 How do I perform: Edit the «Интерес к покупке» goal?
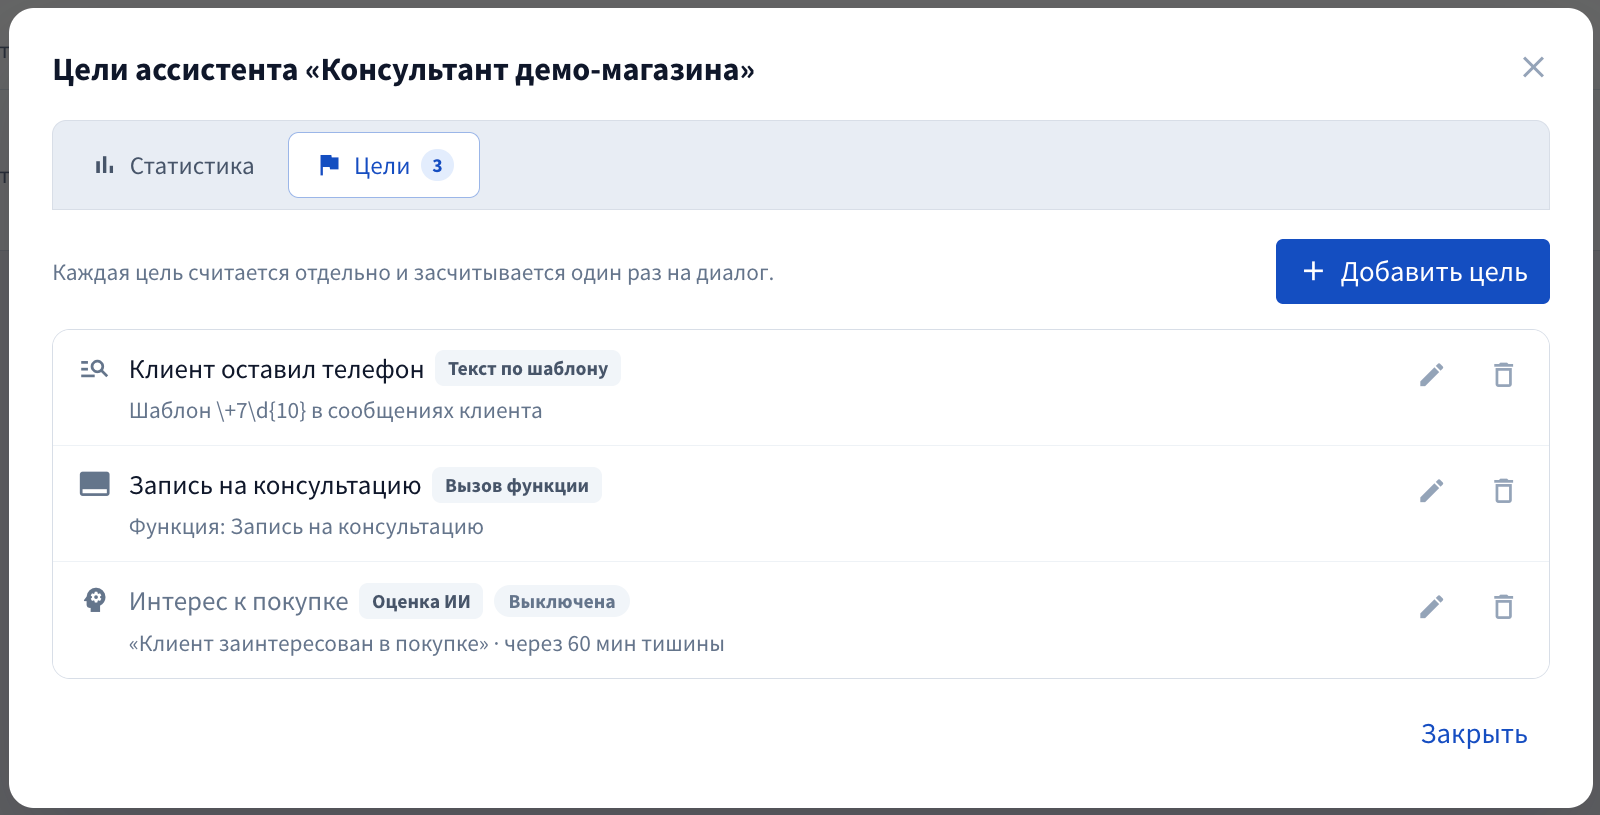(1431, 607)
